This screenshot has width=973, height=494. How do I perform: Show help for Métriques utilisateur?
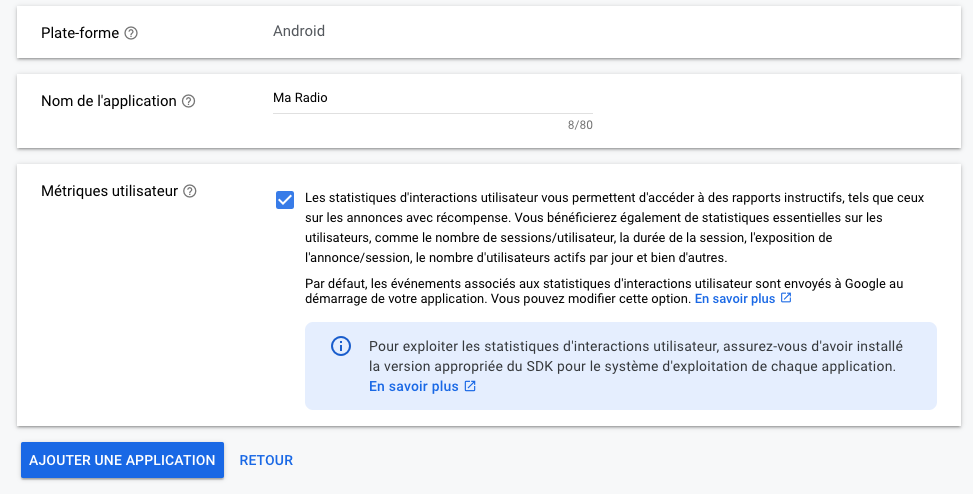[190, 191]
